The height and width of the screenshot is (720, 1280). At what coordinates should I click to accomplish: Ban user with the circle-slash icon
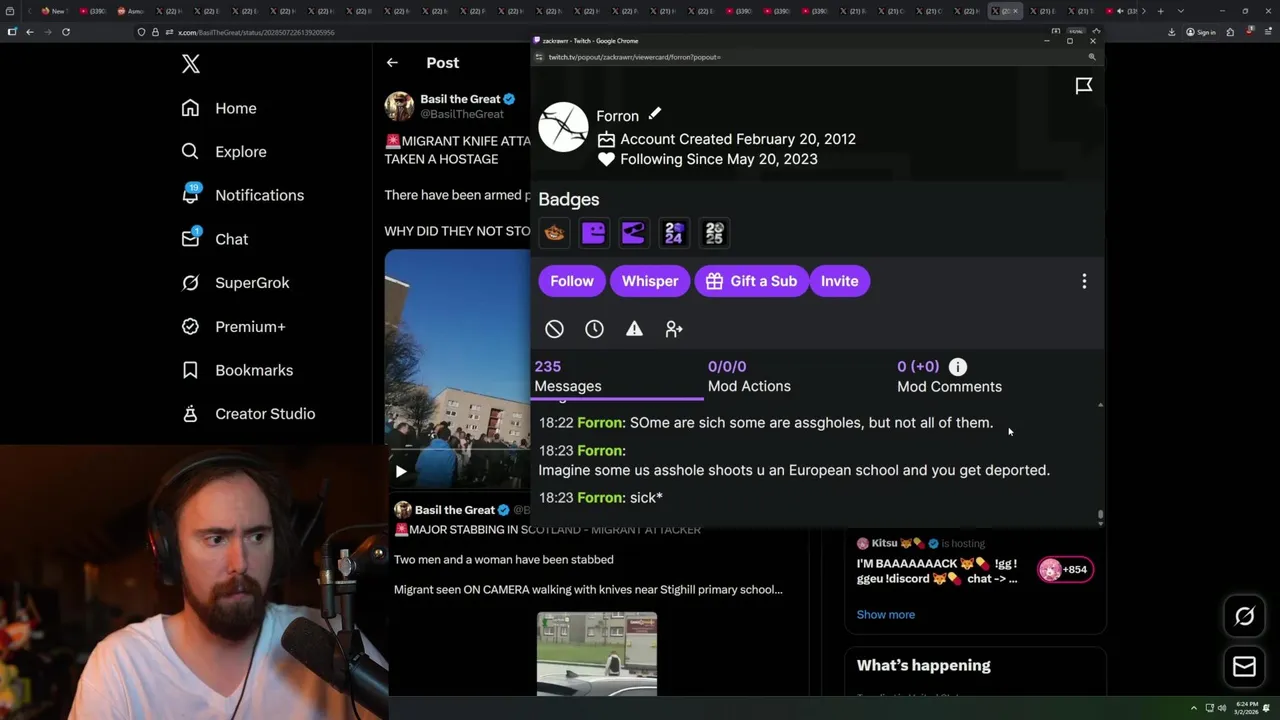554,329
